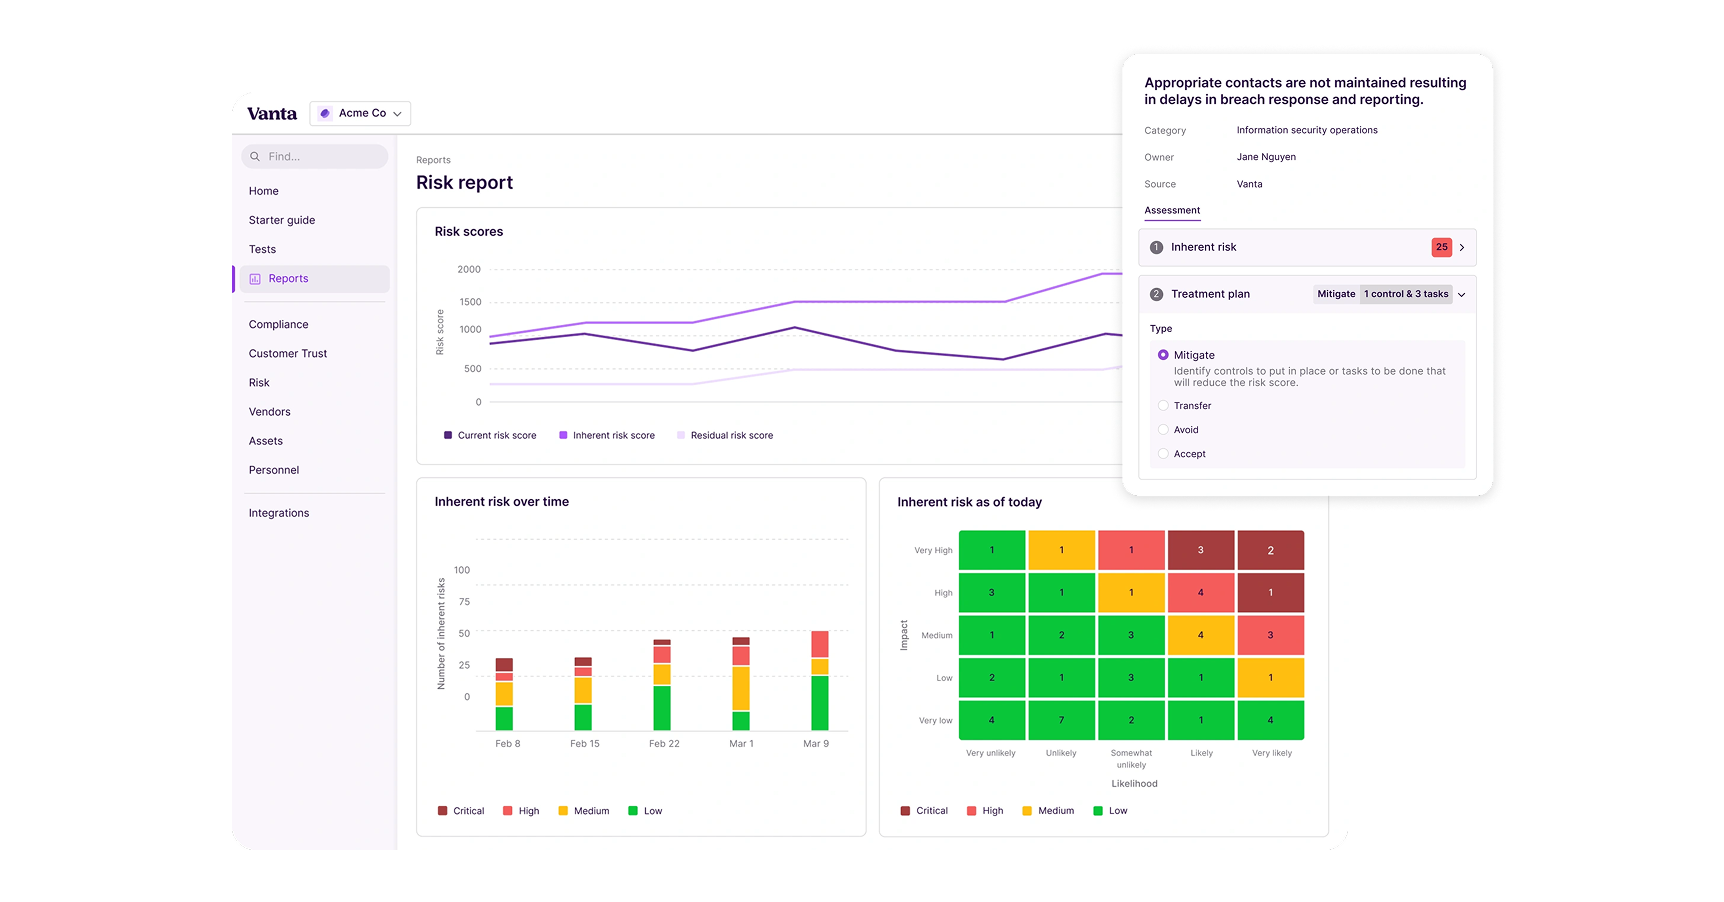Click heatmap cell Very low impact, Unlikely showing 7

click(1062, 720)
